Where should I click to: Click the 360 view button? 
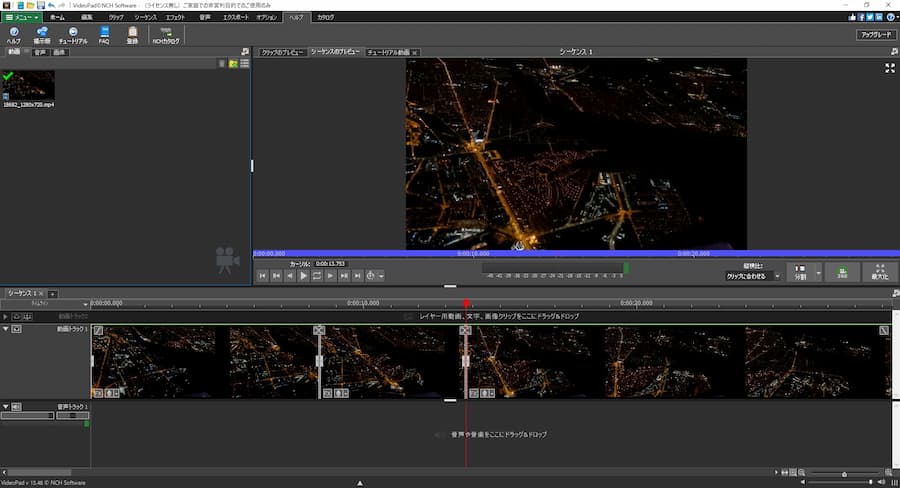pos(843,273)
